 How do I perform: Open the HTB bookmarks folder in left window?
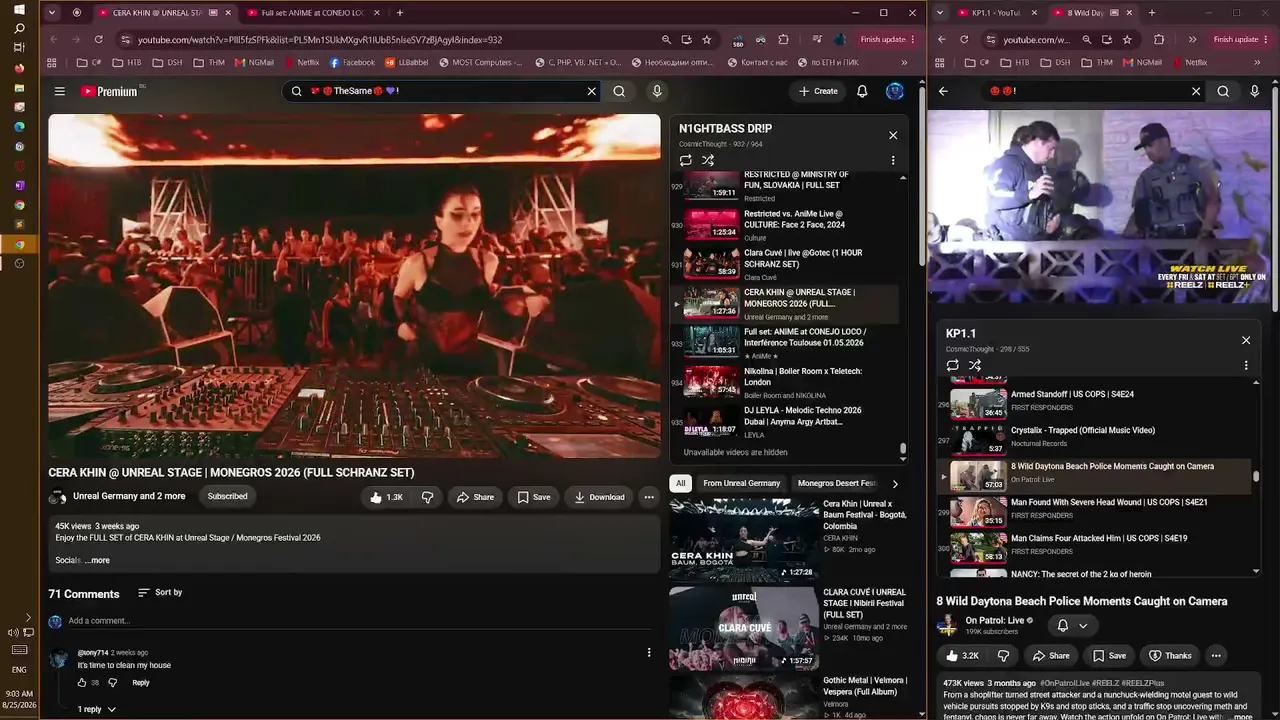[126, 62]
